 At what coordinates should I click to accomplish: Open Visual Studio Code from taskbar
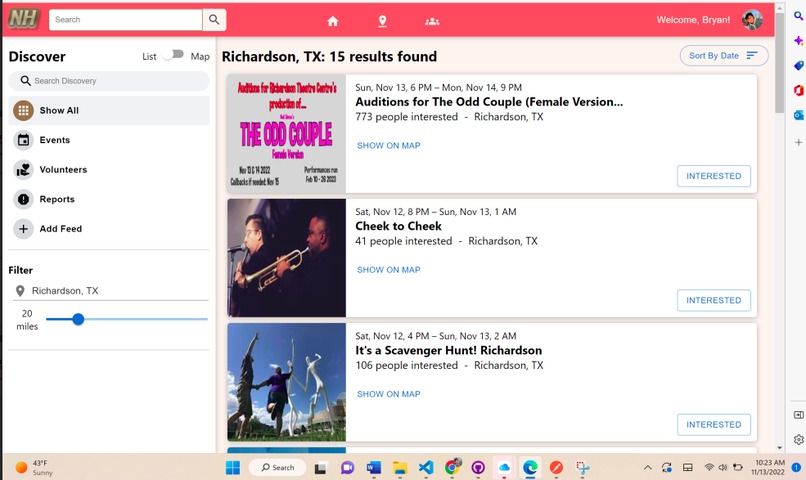point(426,468)
